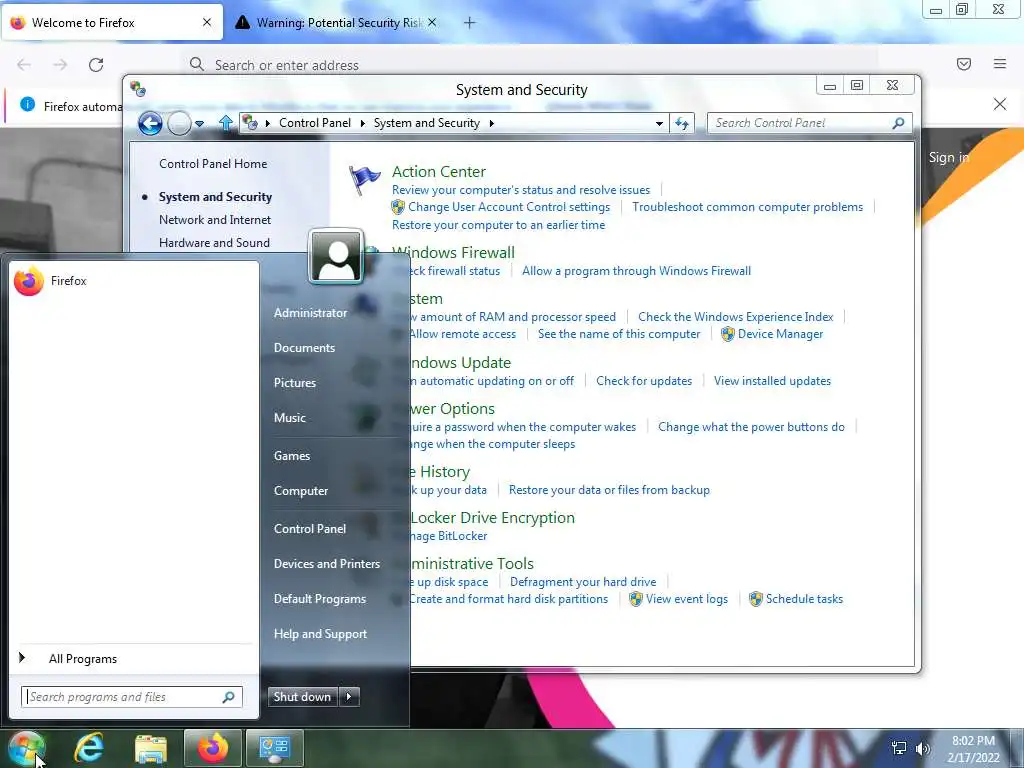1024x768 pixels.
Task: Open Pictures from Start menu
Action: (295, 383)
